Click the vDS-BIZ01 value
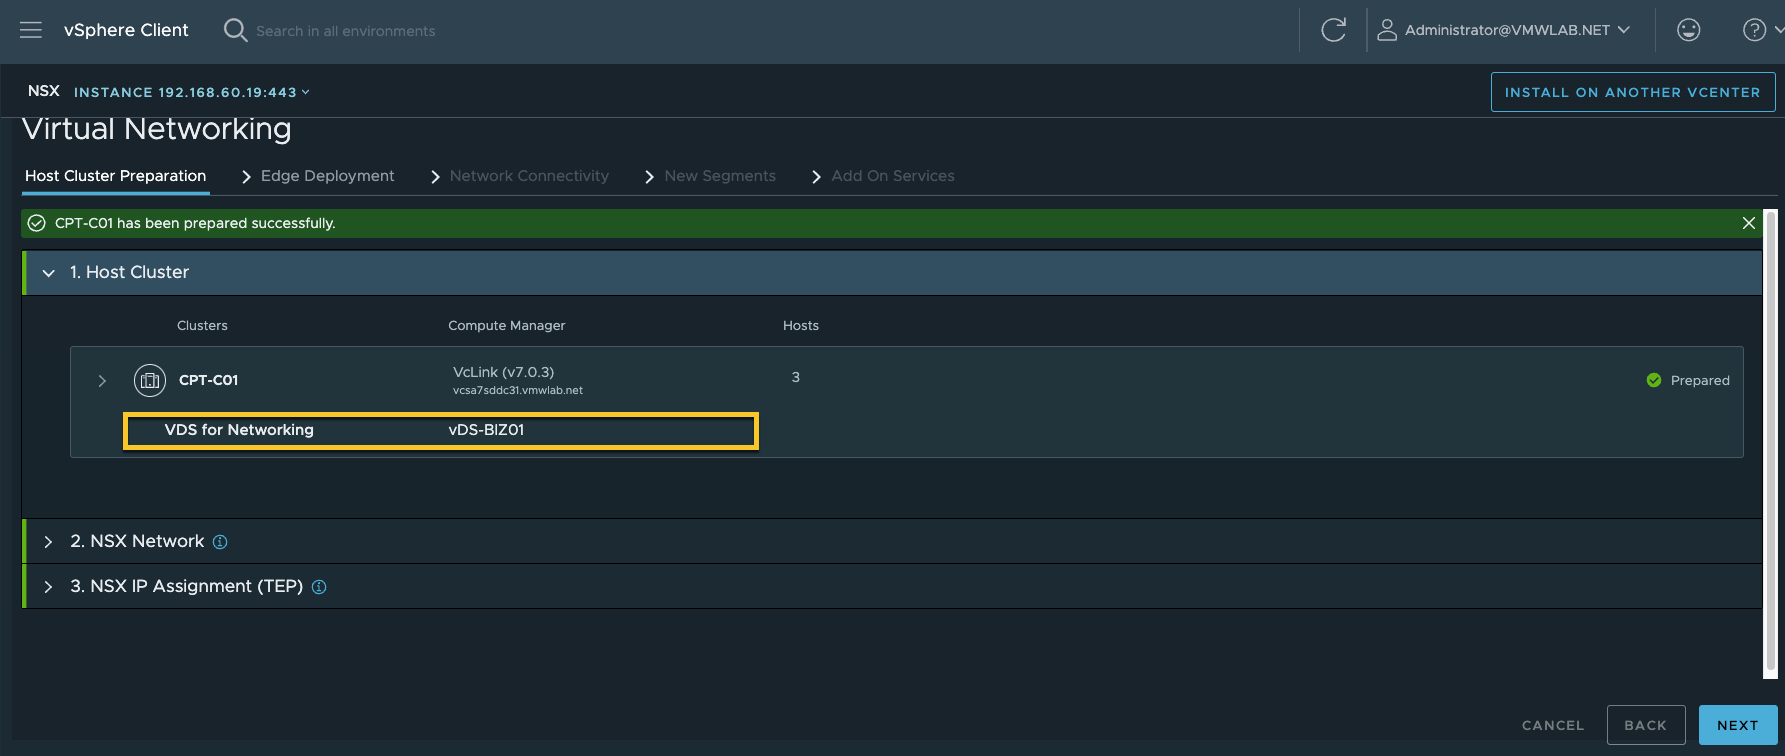Screen dimensions: 1785x756 [486, 430]
